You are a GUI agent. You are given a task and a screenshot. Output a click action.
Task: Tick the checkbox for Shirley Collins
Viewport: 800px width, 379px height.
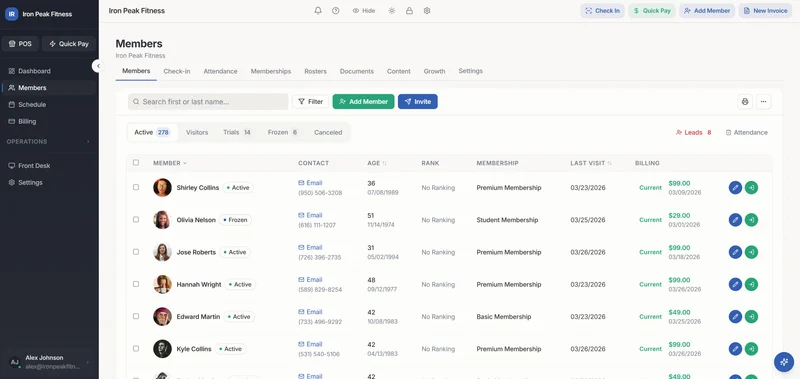tap(136, 187)
